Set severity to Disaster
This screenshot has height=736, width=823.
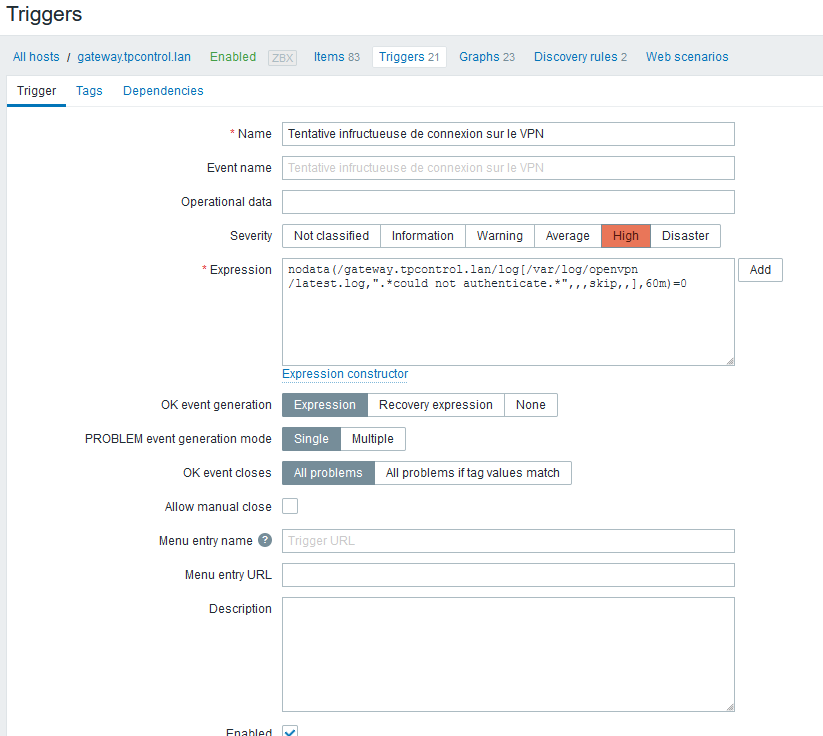(685, 236)
